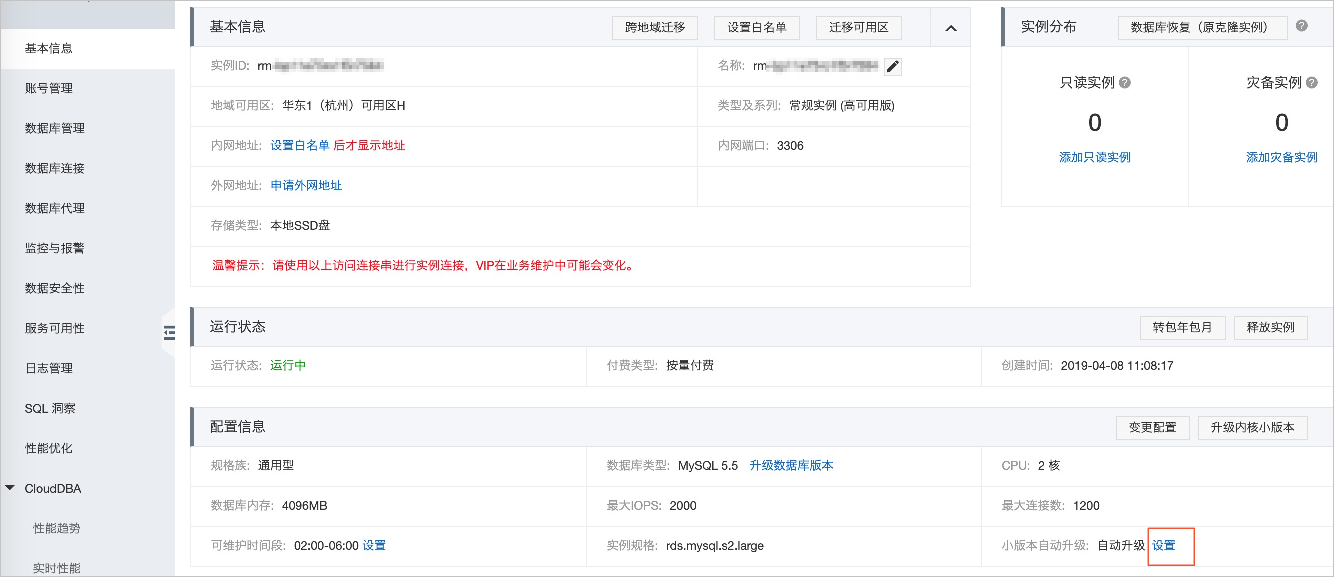Open 服务可用性 in the sidebar
The height and width of the screenshot is (577, 1334).
click(55, 328)
